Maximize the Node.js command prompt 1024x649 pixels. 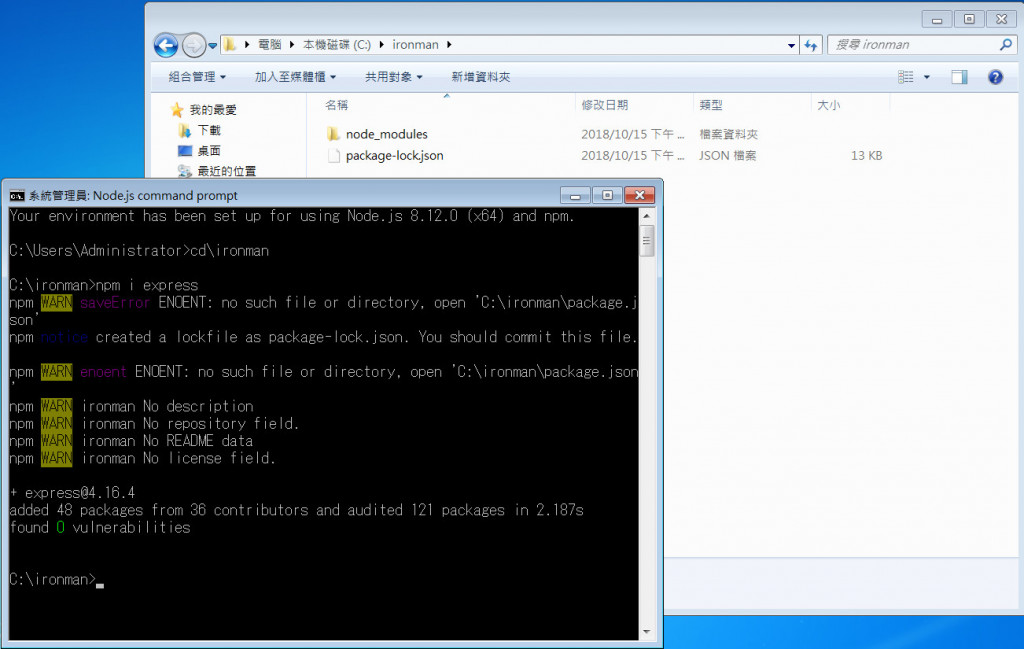(x=607, y=195)
